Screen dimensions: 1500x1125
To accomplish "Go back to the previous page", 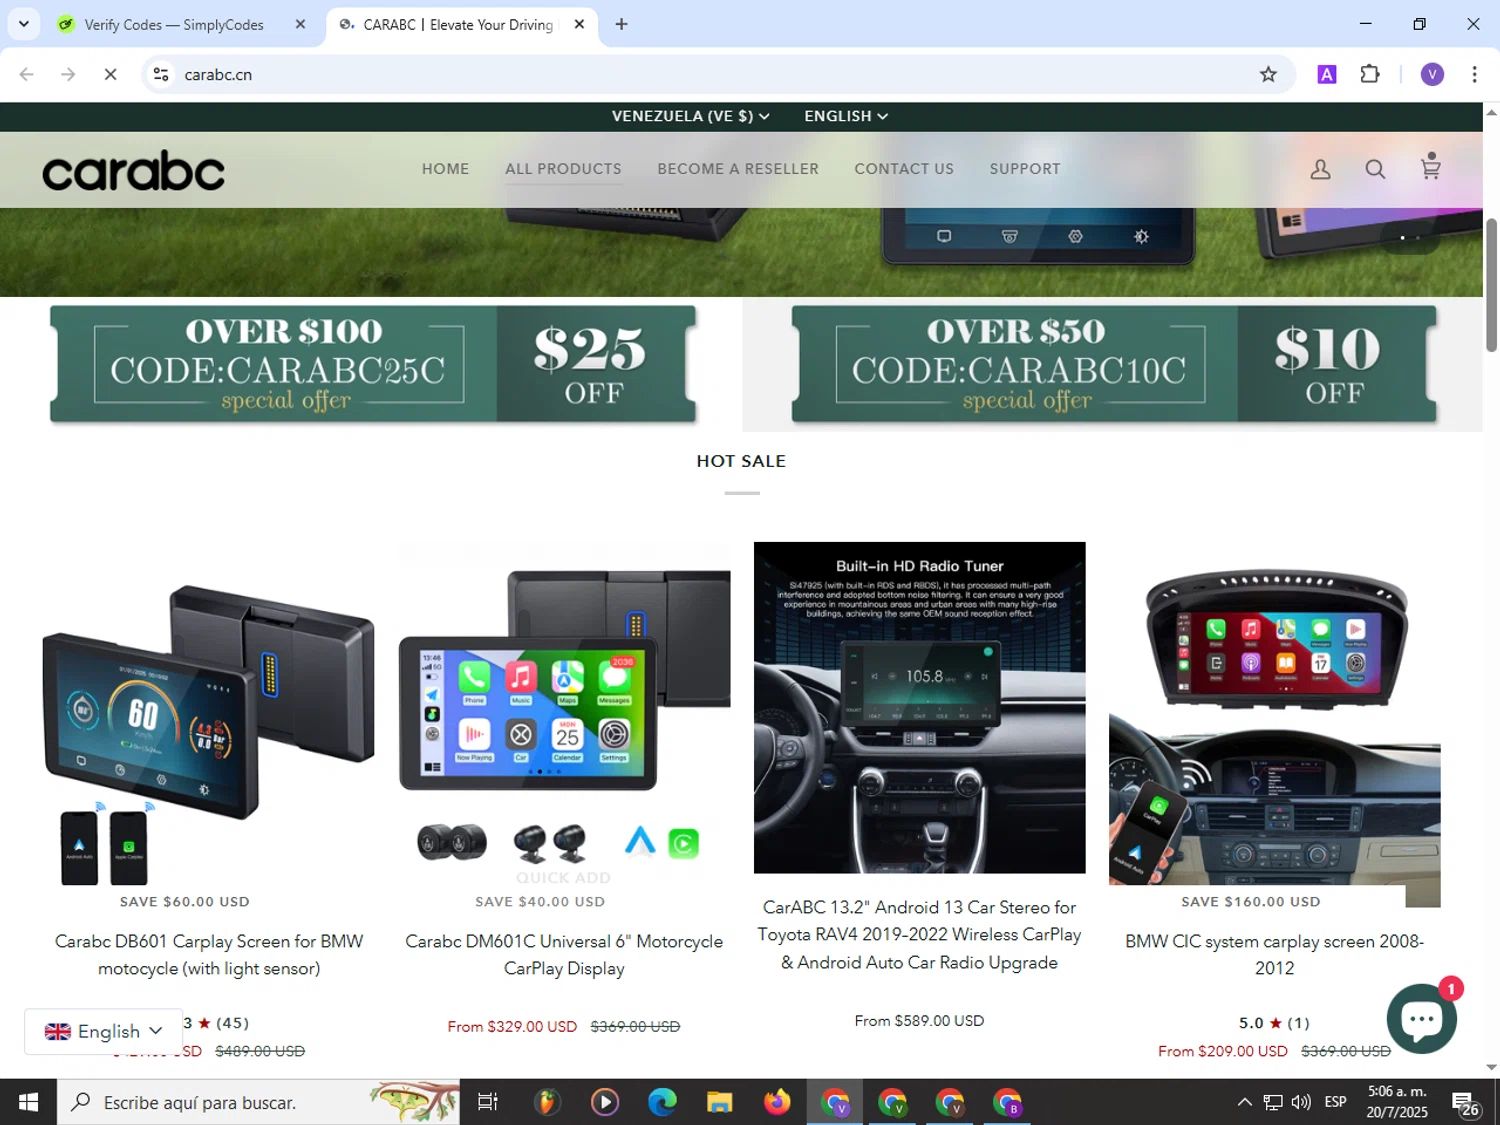I will point(27,74).
